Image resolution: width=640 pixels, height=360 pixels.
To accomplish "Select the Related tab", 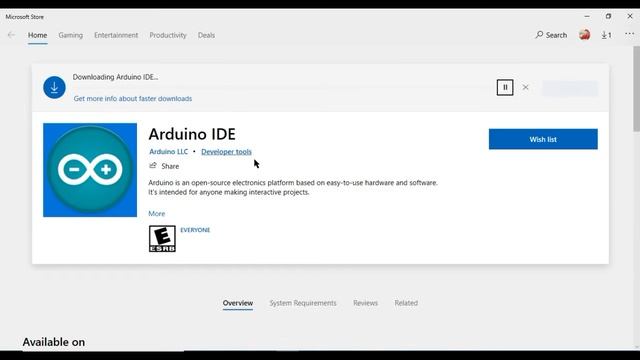I will point(406,303).
